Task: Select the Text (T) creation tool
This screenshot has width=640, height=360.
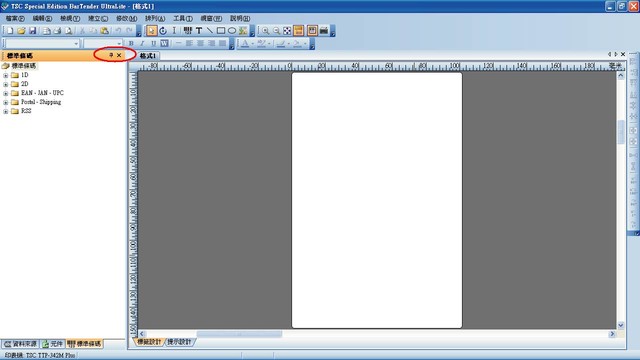Action: pyautogui.click(x=199, y=31)
